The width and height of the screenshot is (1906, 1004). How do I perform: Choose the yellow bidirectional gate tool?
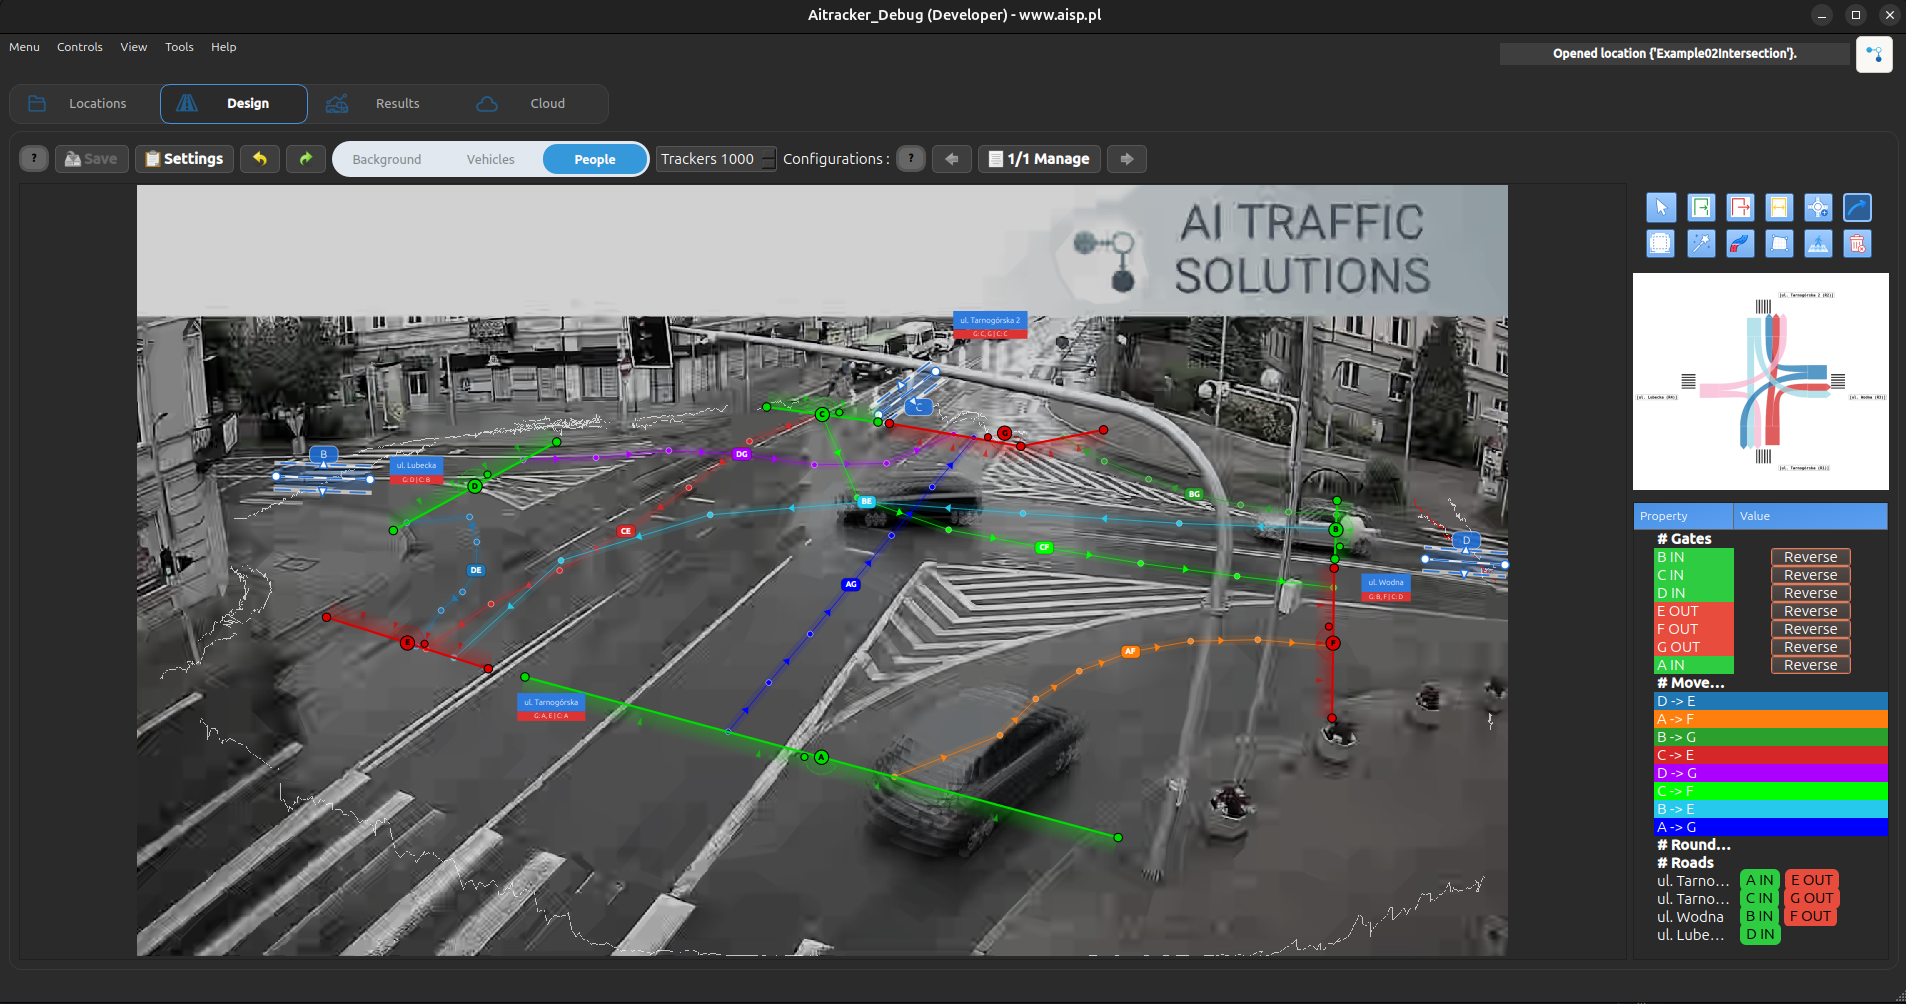[x=1779, y=208]
